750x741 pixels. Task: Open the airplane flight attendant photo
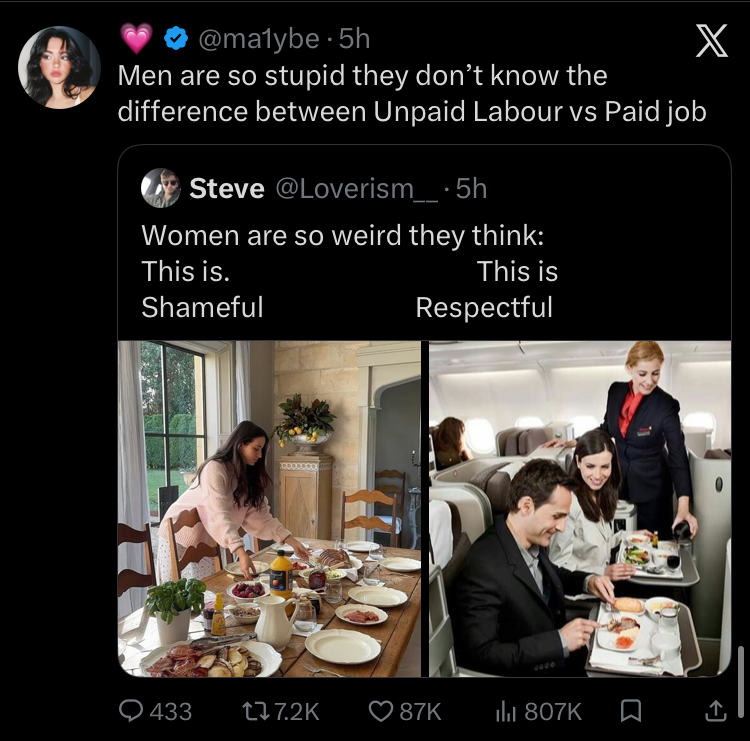point(580,509)
